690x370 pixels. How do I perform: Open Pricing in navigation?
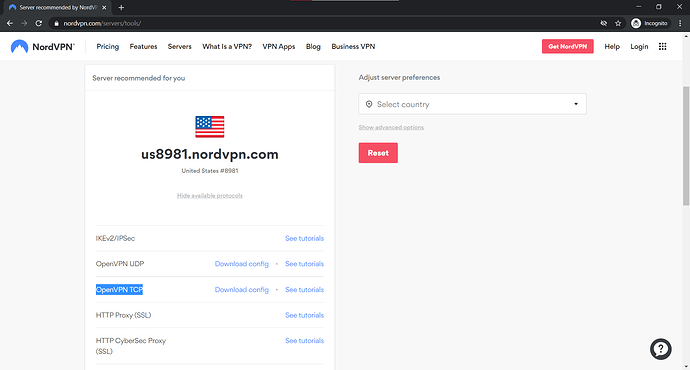108,46
